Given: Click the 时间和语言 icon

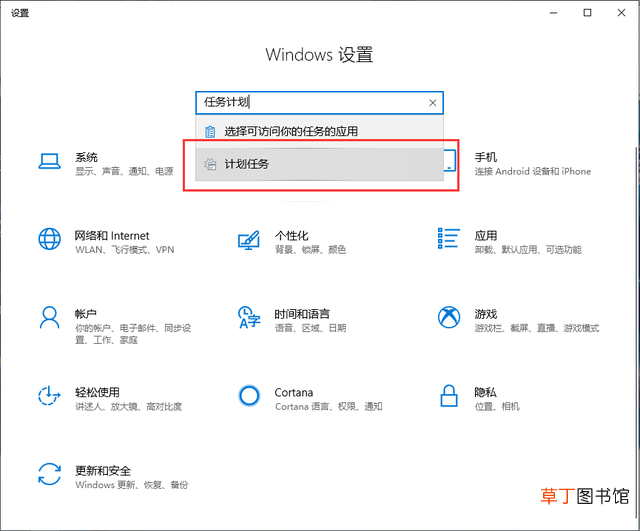Looking at the screenshot, I should (249, 318).
